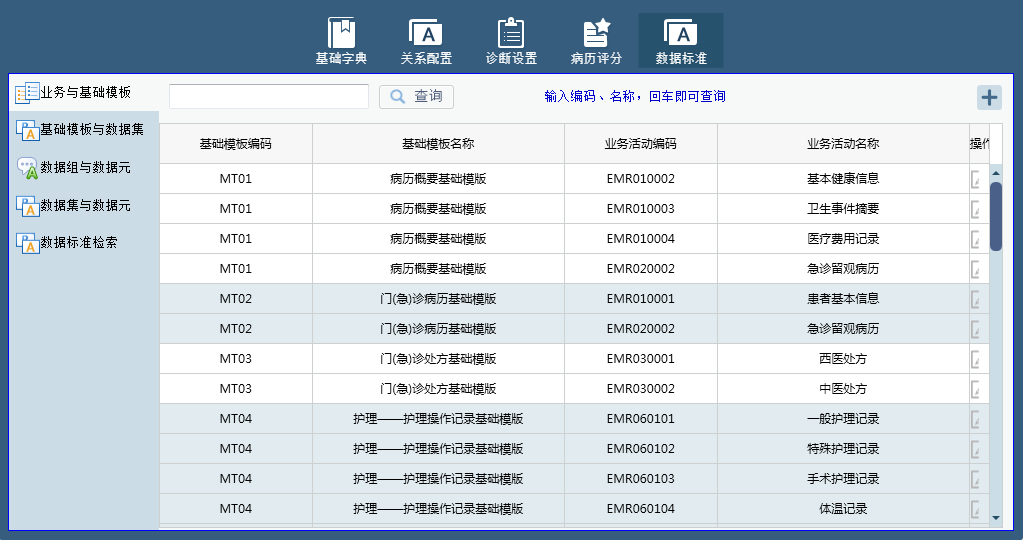Click edit icon for 基本健康信息 row
1023x540 pixels.
[x=976, y=179]
